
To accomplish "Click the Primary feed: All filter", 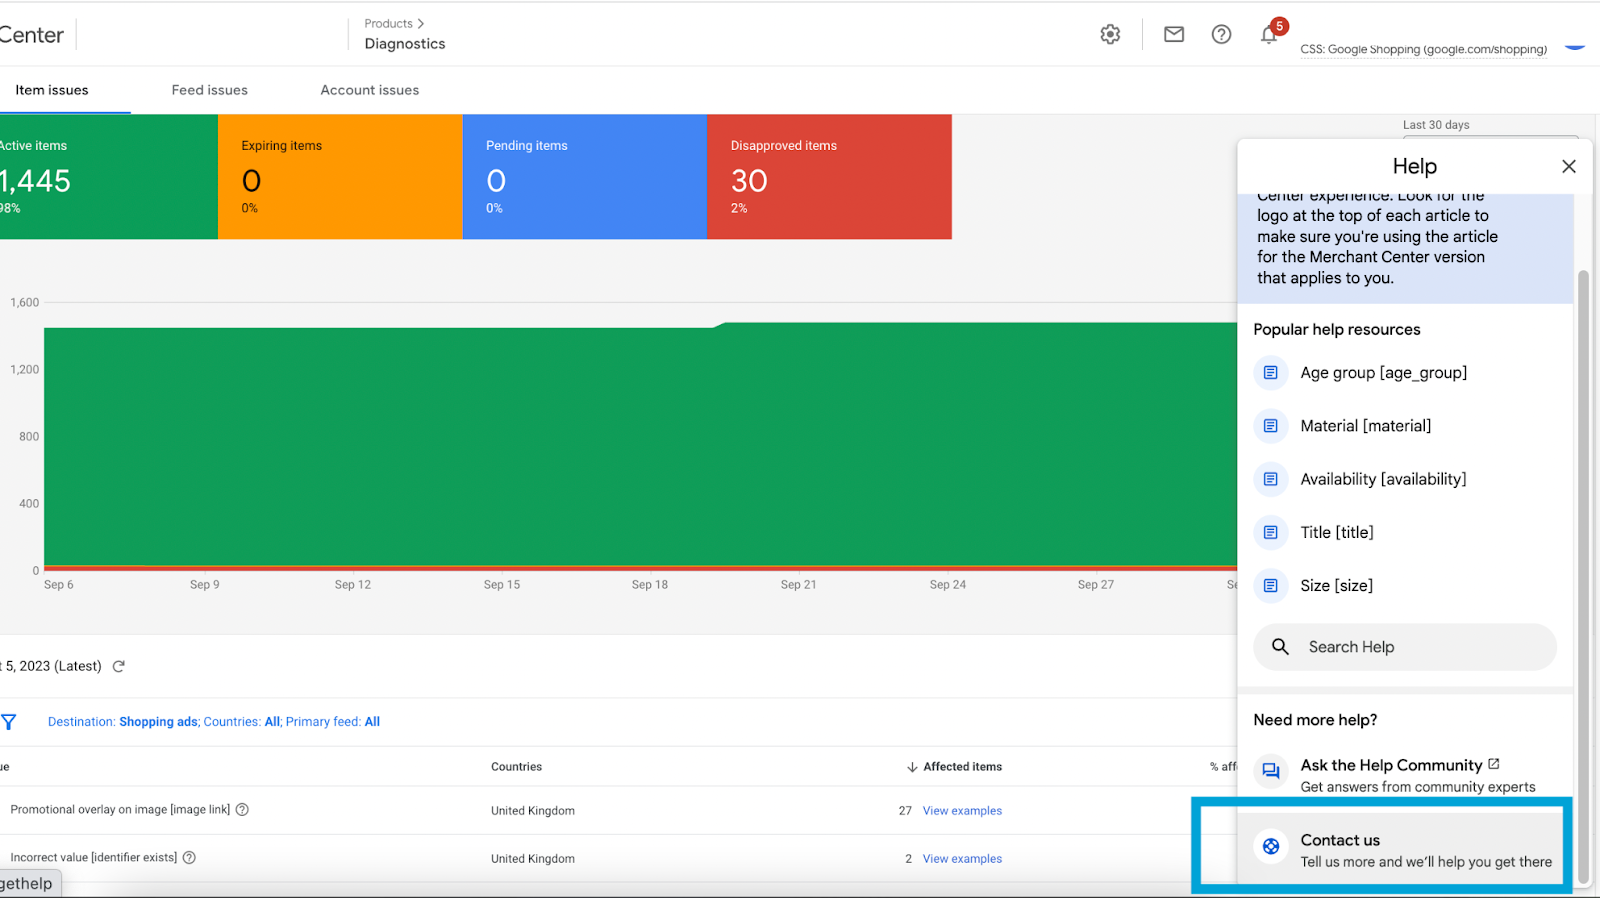I will coord(333,722).
